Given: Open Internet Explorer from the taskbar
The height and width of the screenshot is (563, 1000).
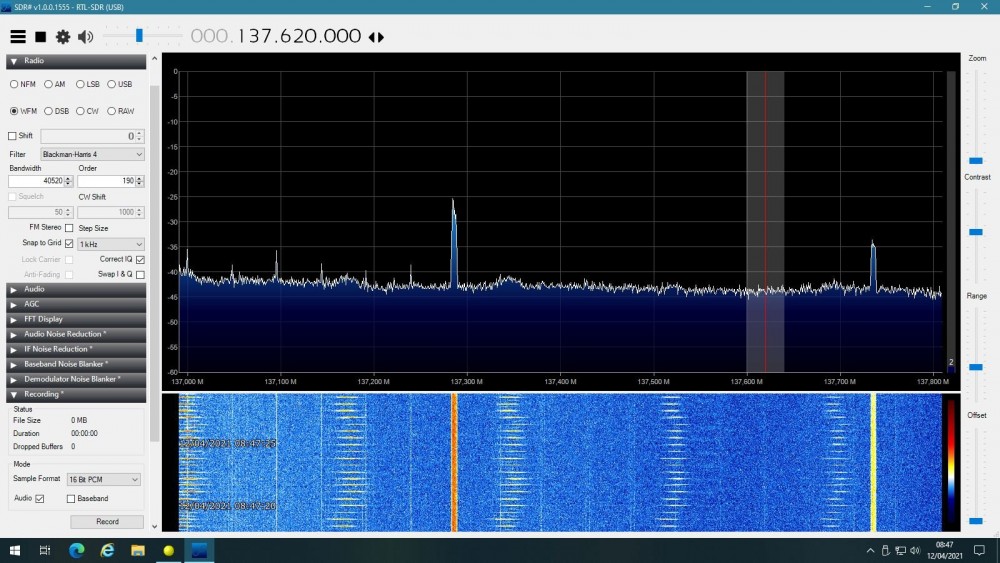Looking at the screenshot, I should pyautogui.click(x=107, y=550).
